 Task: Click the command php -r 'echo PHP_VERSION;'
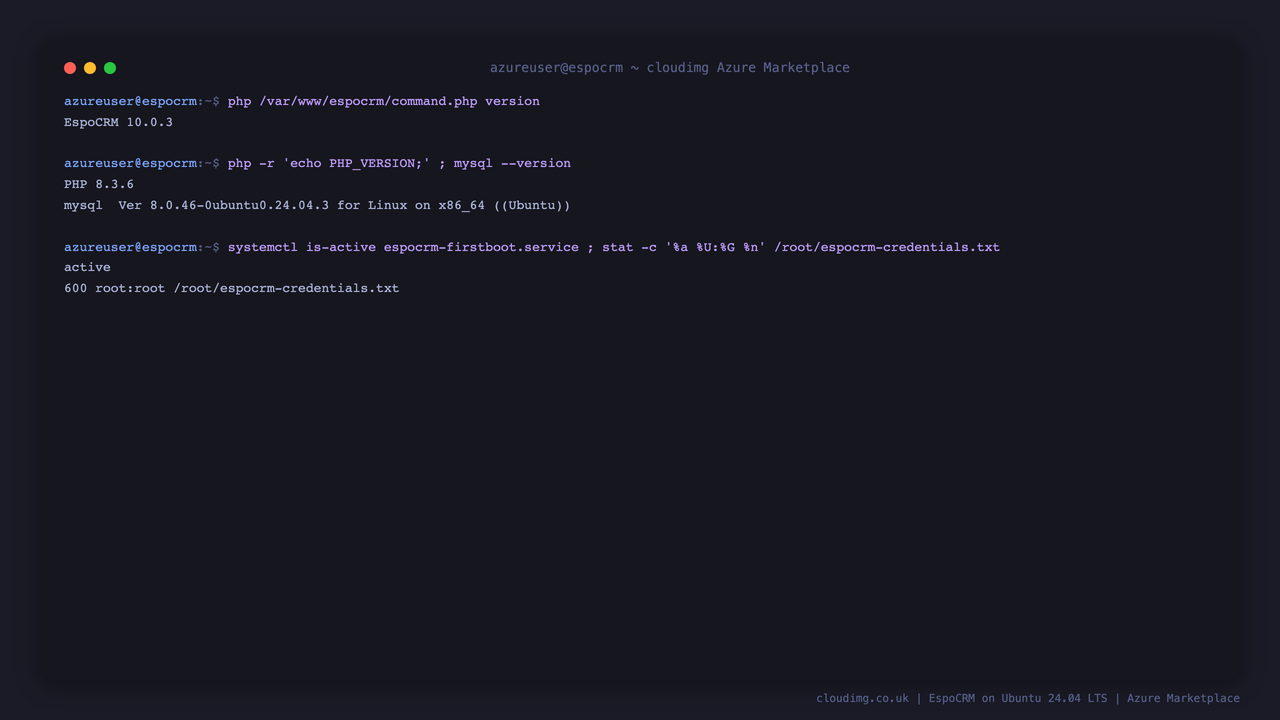329,163
